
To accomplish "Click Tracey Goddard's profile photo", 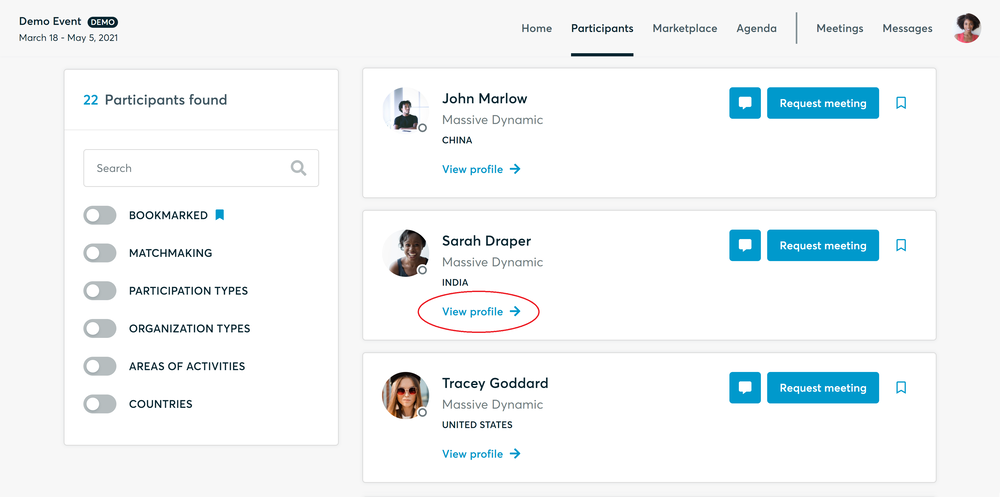I will pos(405,396).
